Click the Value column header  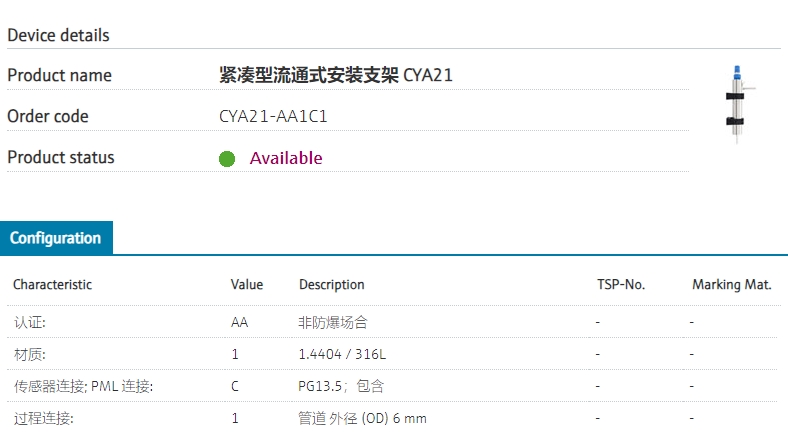(247, 285)
